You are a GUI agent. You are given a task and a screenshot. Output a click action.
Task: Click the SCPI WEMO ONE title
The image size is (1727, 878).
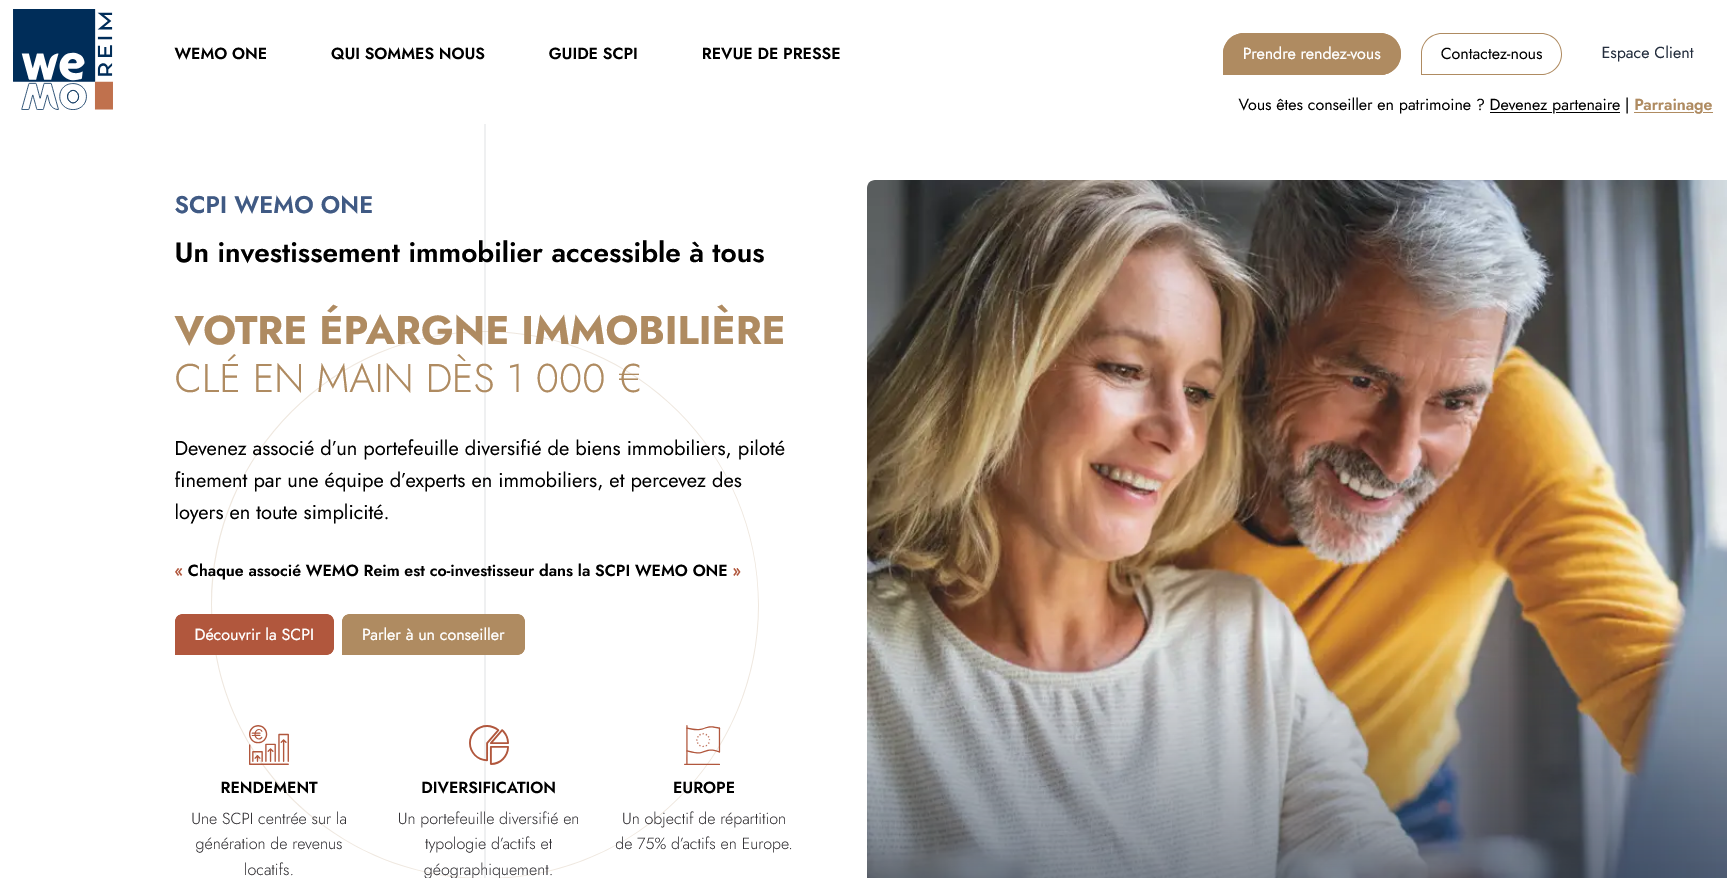(274, 205)
